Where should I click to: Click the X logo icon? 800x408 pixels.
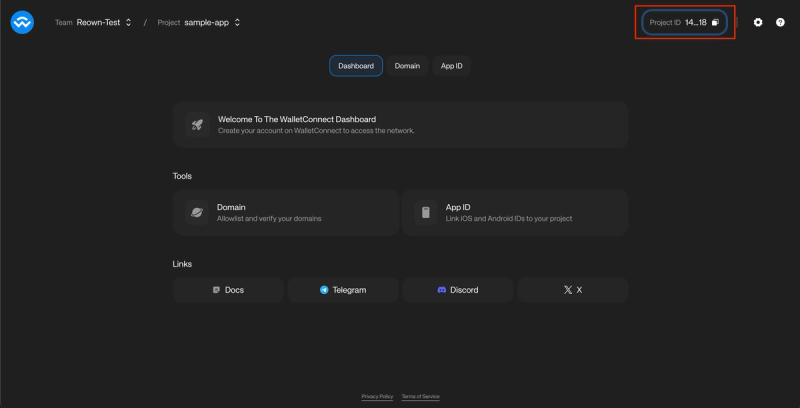(x=568, y=290)
